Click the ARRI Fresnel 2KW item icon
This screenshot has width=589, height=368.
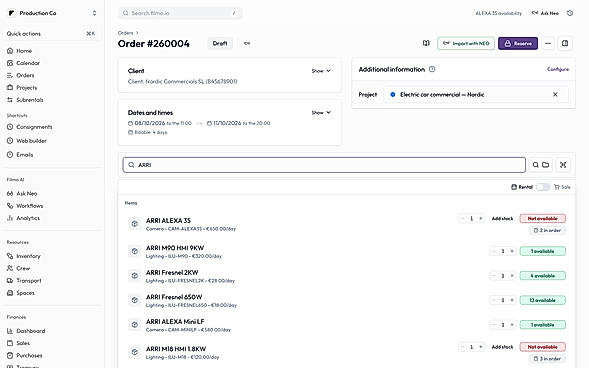point(134,276)
